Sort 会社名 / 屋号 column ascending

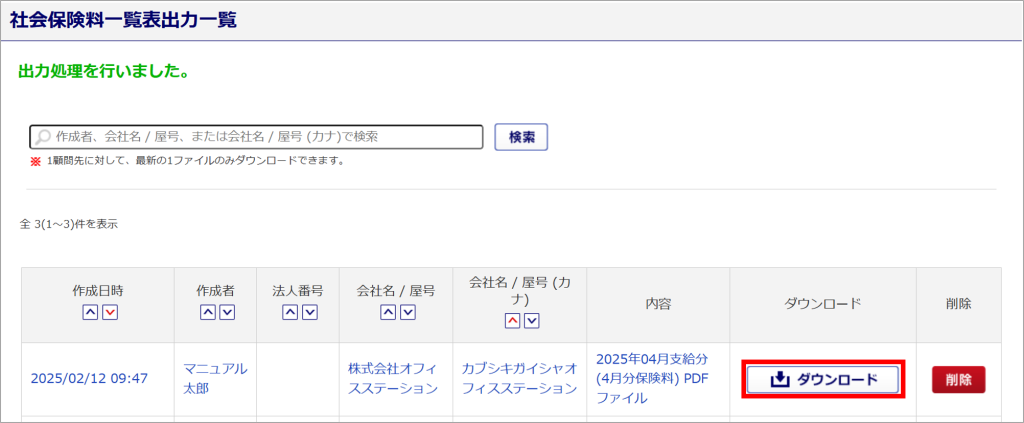point(388,313)
